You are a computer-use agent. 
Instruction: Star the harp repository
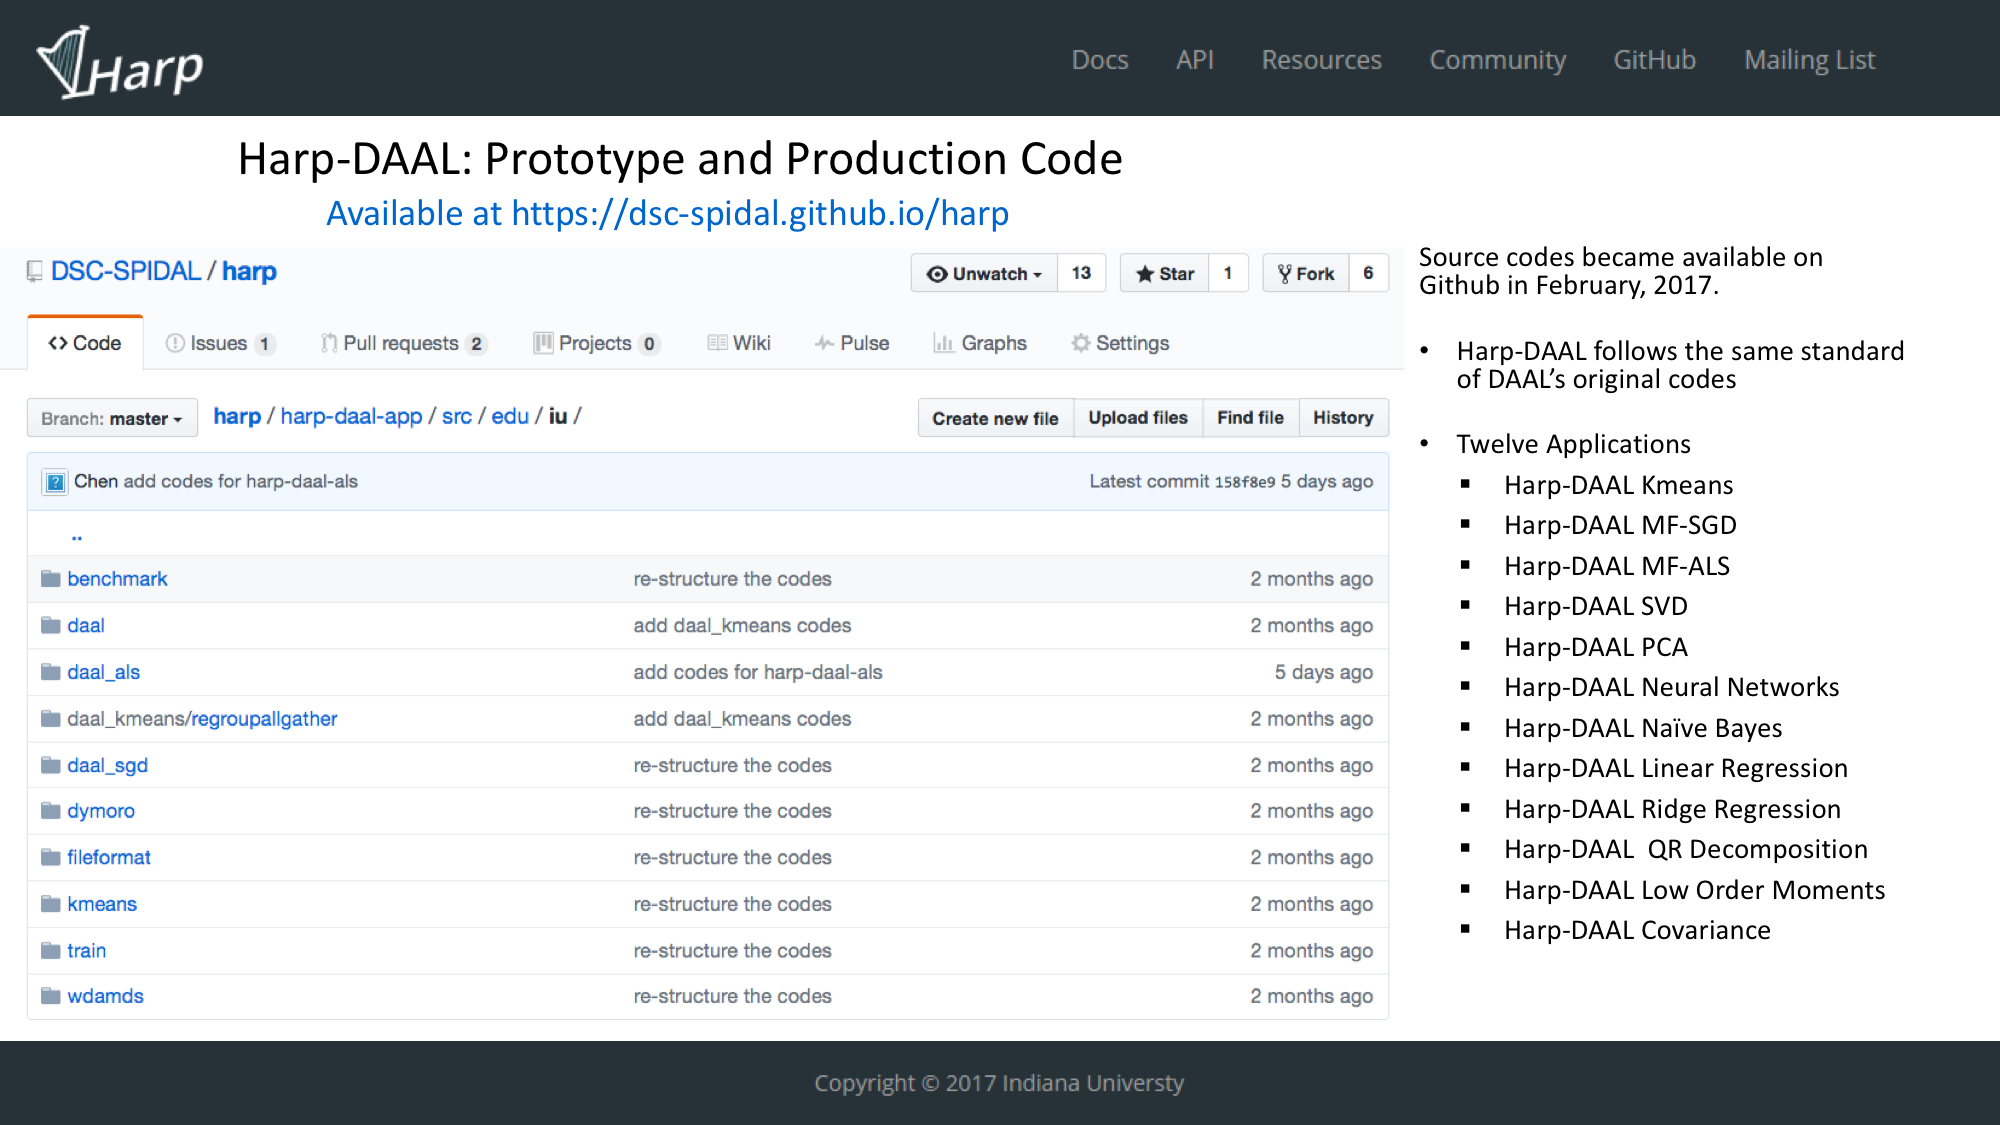pyautogui.click(x=1165, y=273)
